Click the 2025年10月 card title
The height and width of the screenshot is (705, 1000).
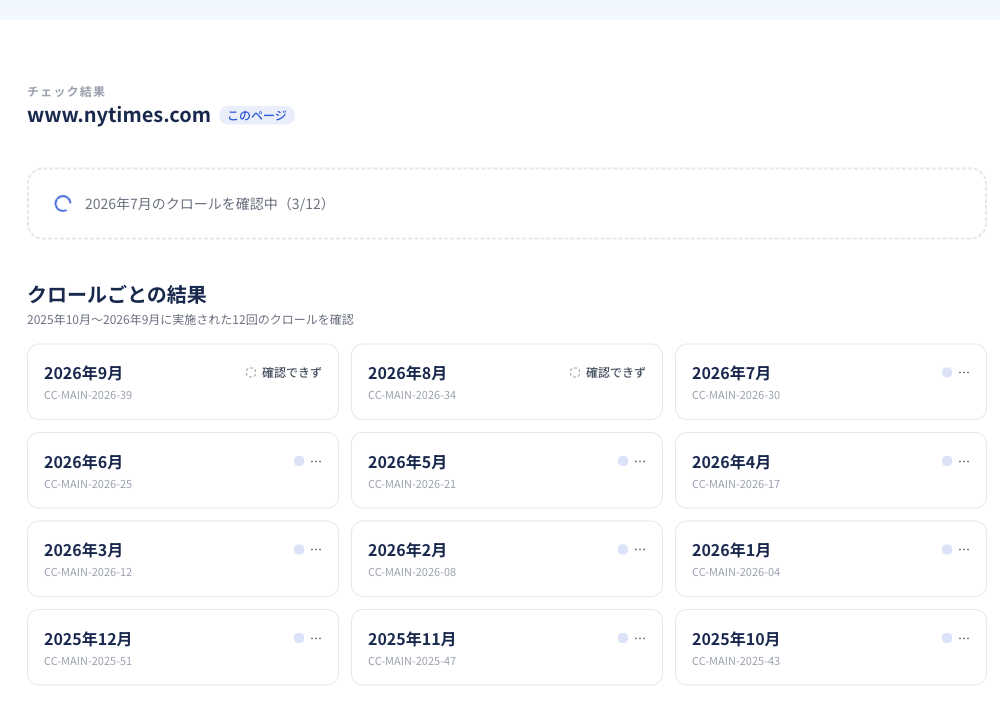736,639
